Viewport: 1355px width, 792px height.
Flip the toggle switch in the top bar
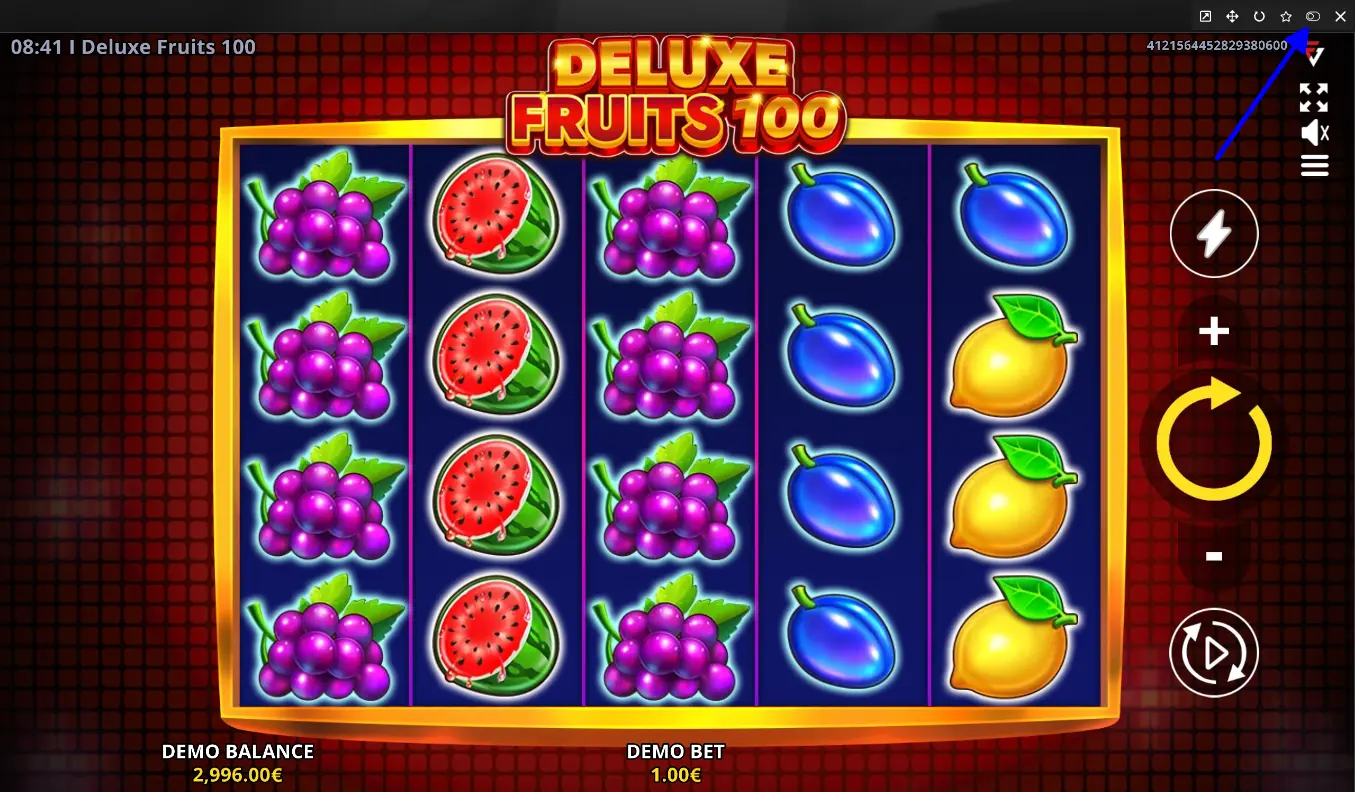[x=1313, y=16]
